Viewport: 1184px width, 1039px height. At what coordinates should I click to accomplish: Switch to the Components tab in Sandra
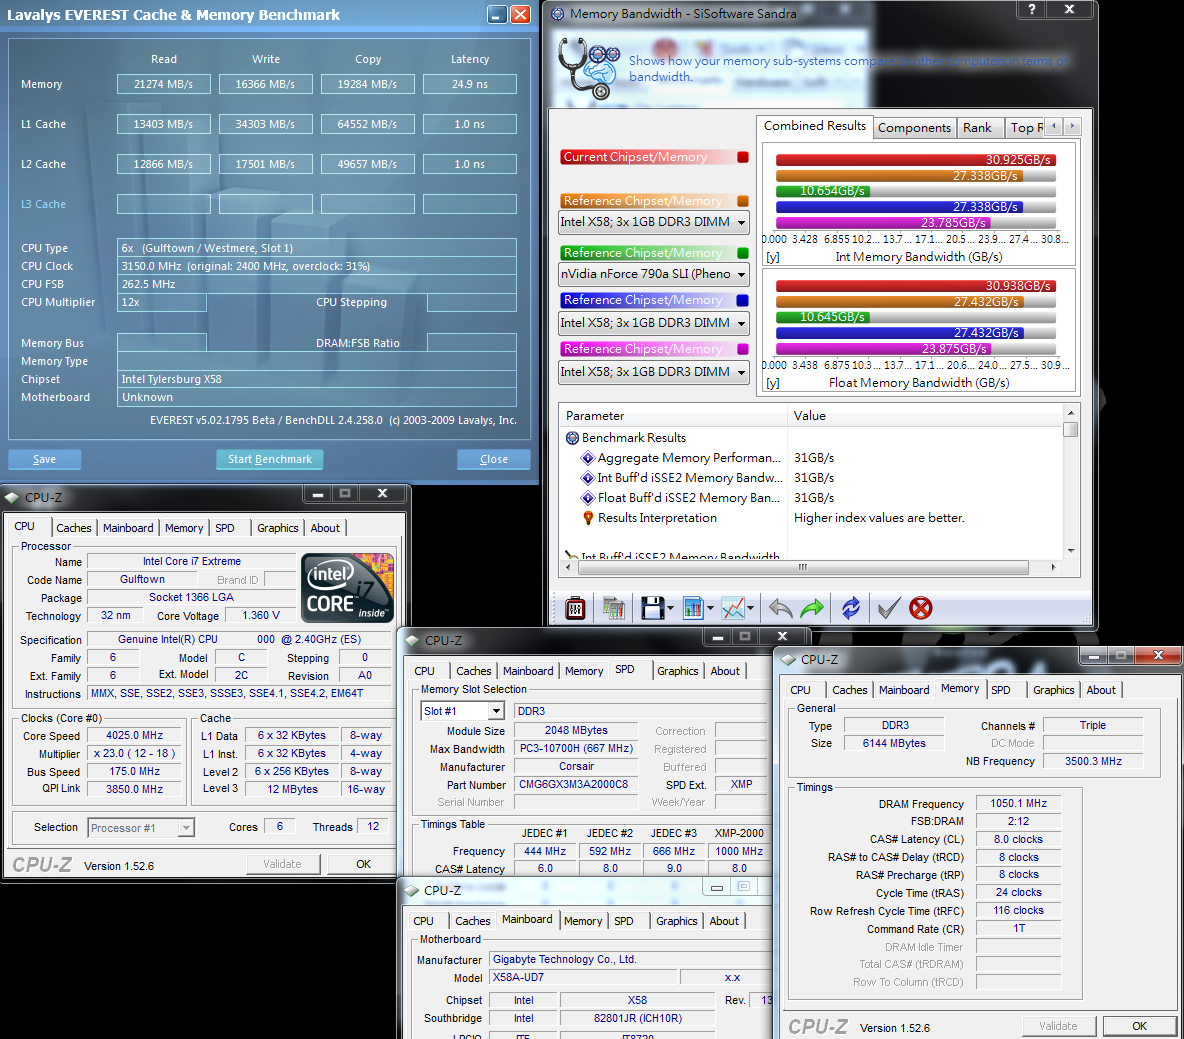(914, 128)
